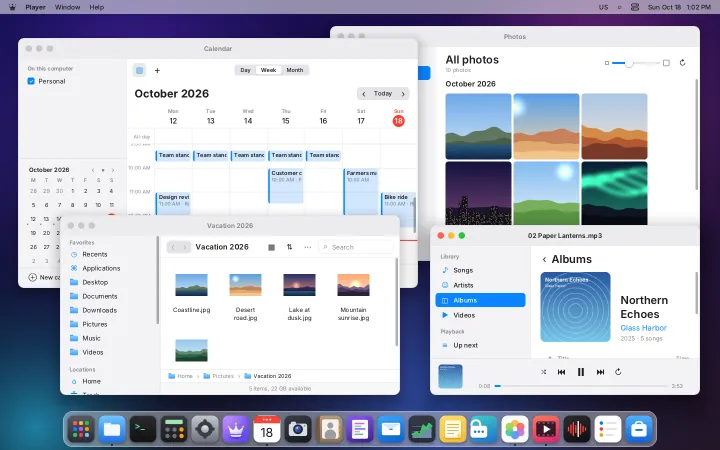Image resolution: width=720 pixels, height=450 pixels.
Task: Adjust the Photos thumbnail size slider
Action: [636, 63]
